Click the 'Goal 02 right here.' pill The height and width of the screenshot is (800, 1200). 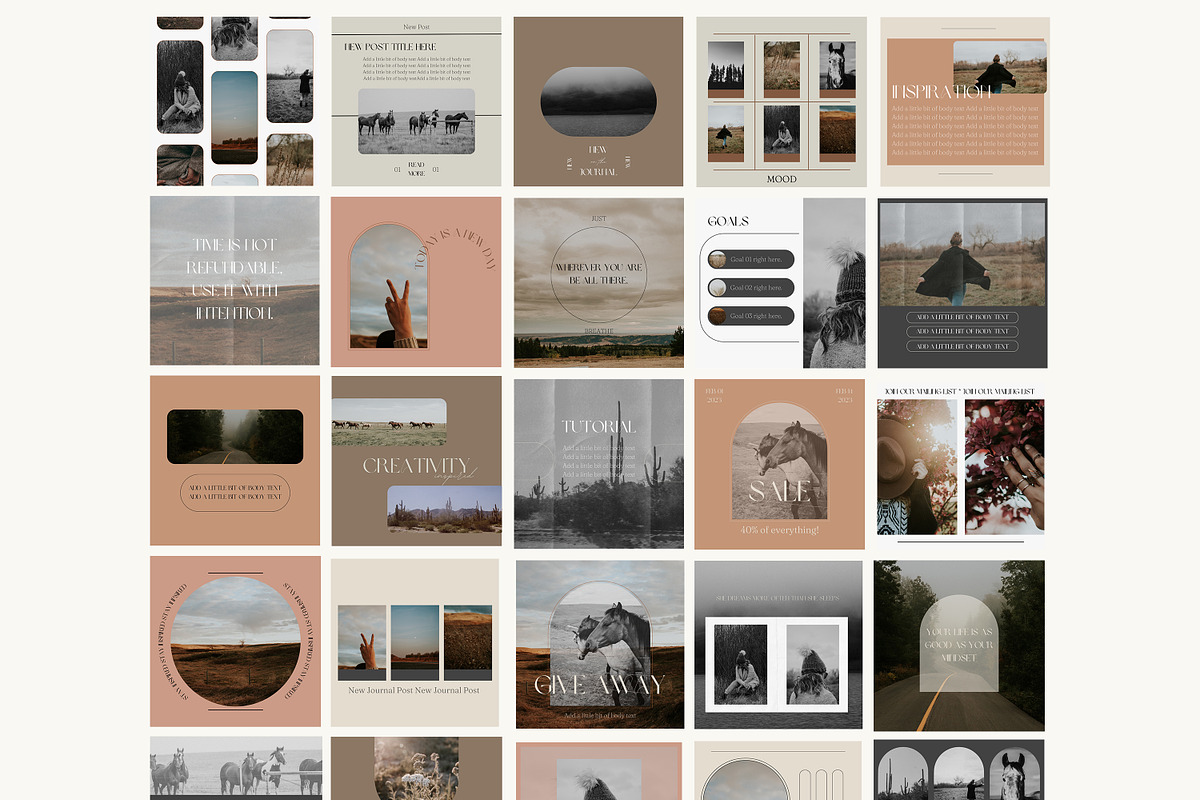[750, 288]
